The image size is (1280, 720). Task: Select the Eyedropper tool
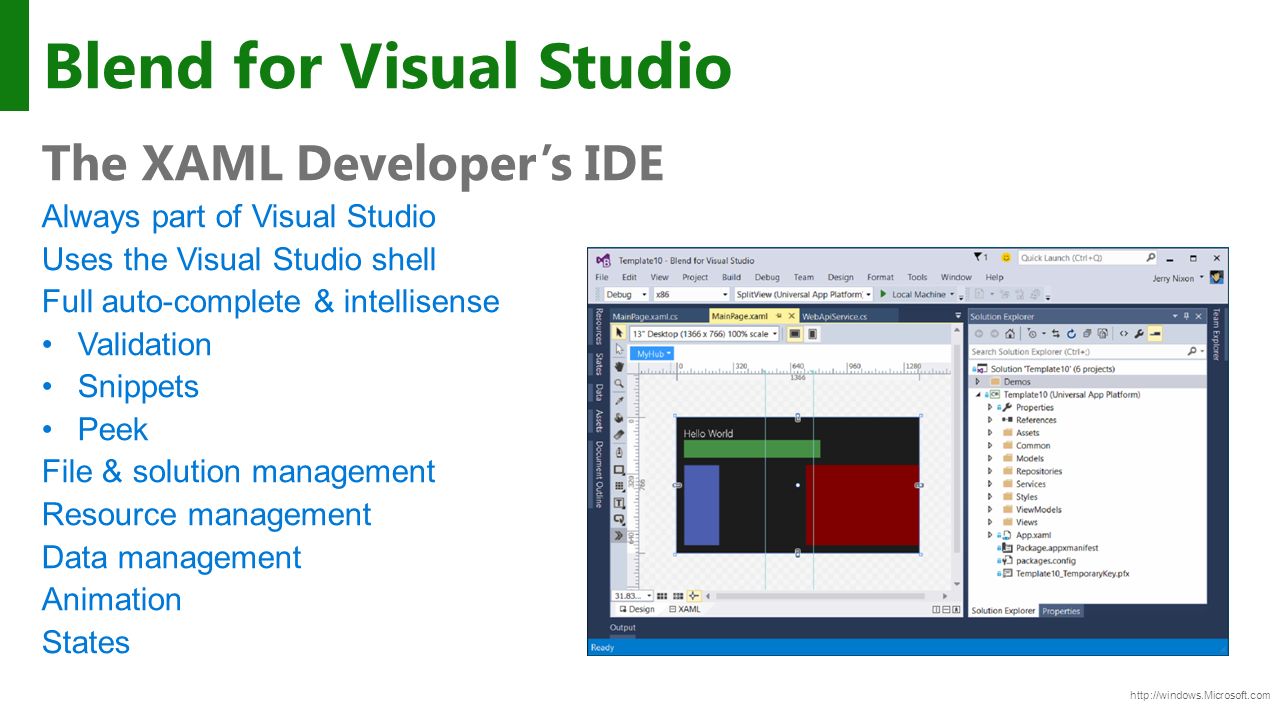coord(619,401)
